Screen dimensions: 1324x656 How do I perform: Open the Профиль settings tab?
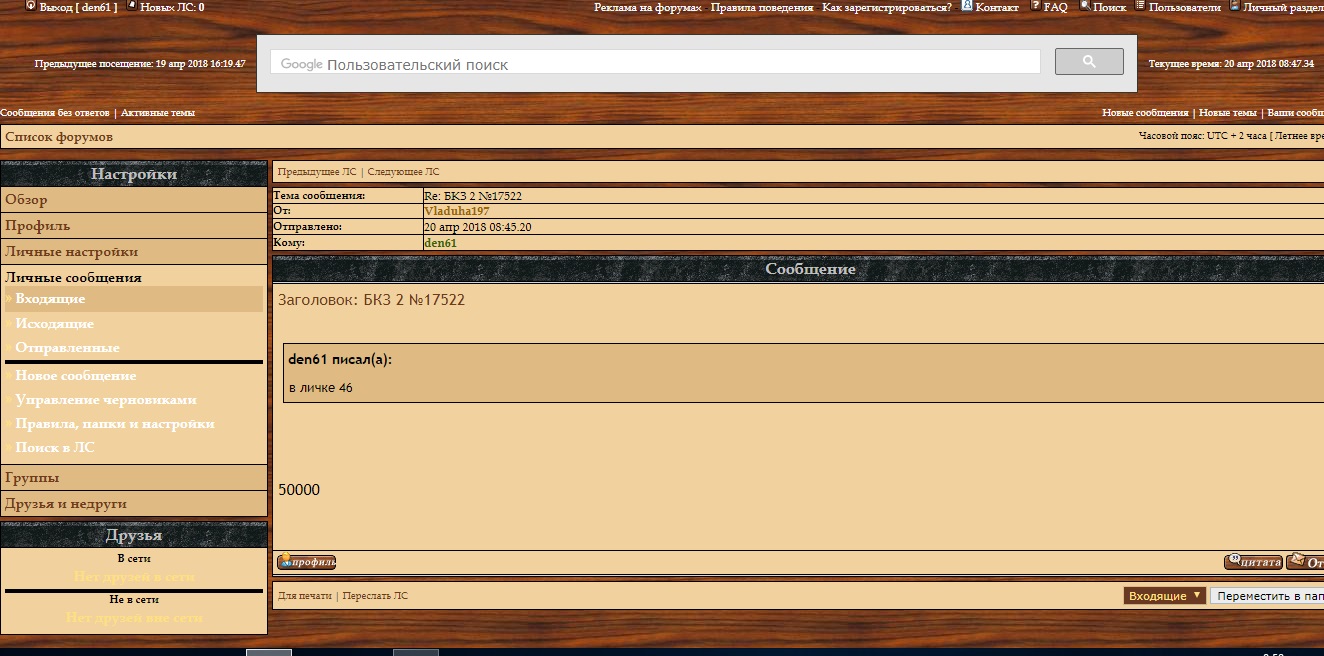(x=38, y=226)
